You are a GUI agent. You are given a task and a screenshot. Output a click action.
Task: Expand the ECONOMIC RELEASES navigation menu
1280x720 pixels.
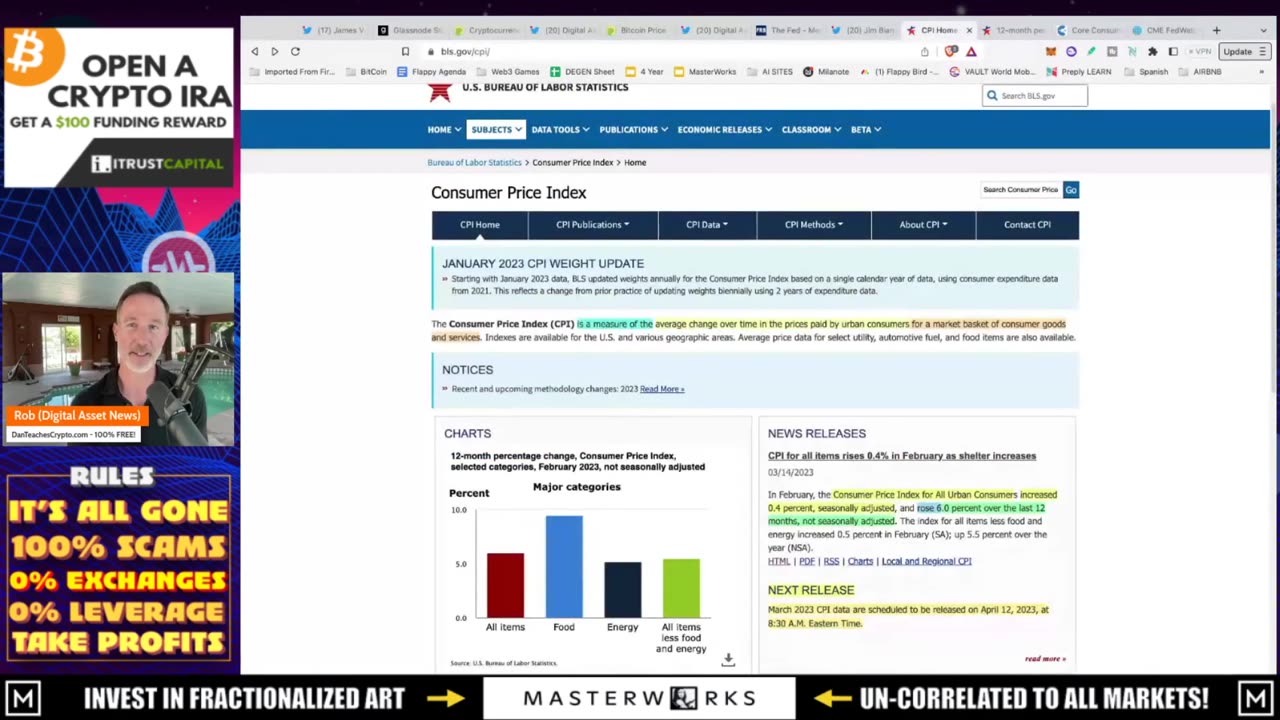point(724,129)
